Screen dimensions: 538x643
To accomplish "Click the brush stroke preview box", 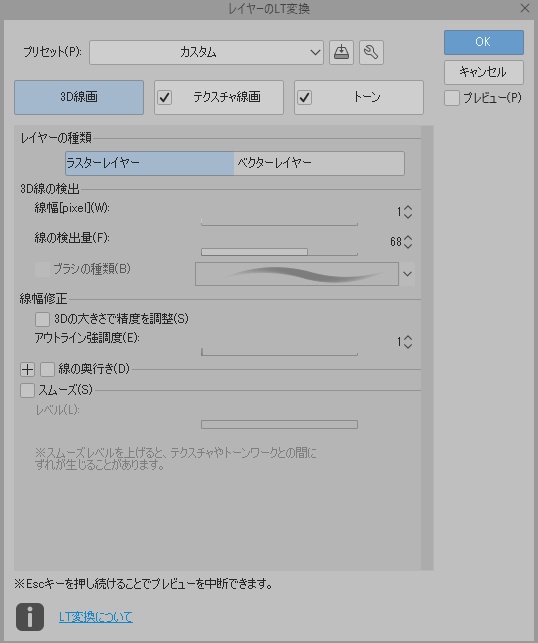I will (297, 274).
